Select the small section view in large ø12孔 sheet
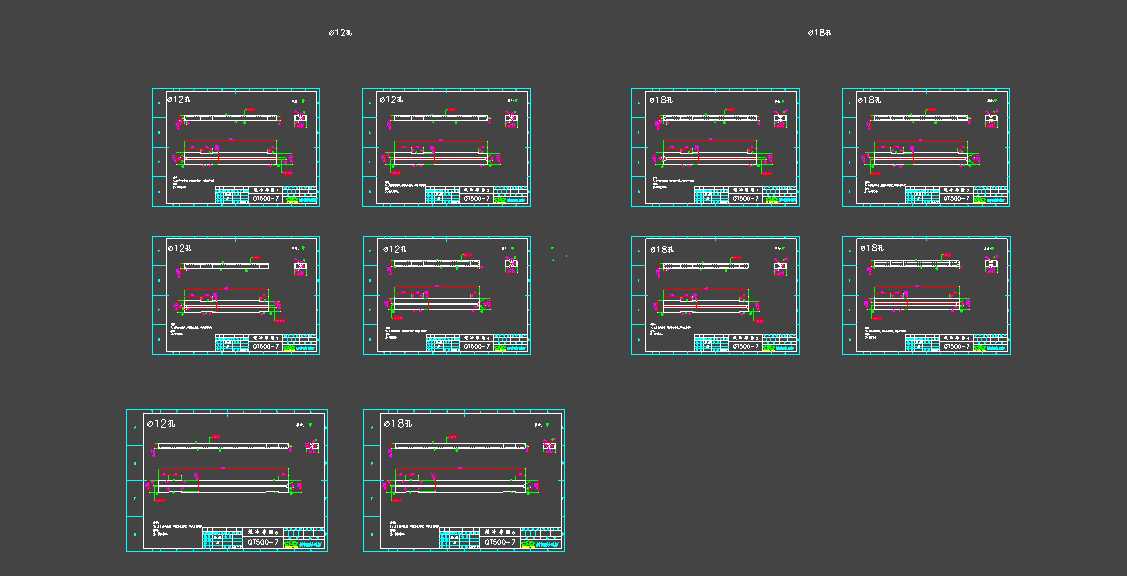The width and height of the screenshot is (1127, 576). point(312,447)
